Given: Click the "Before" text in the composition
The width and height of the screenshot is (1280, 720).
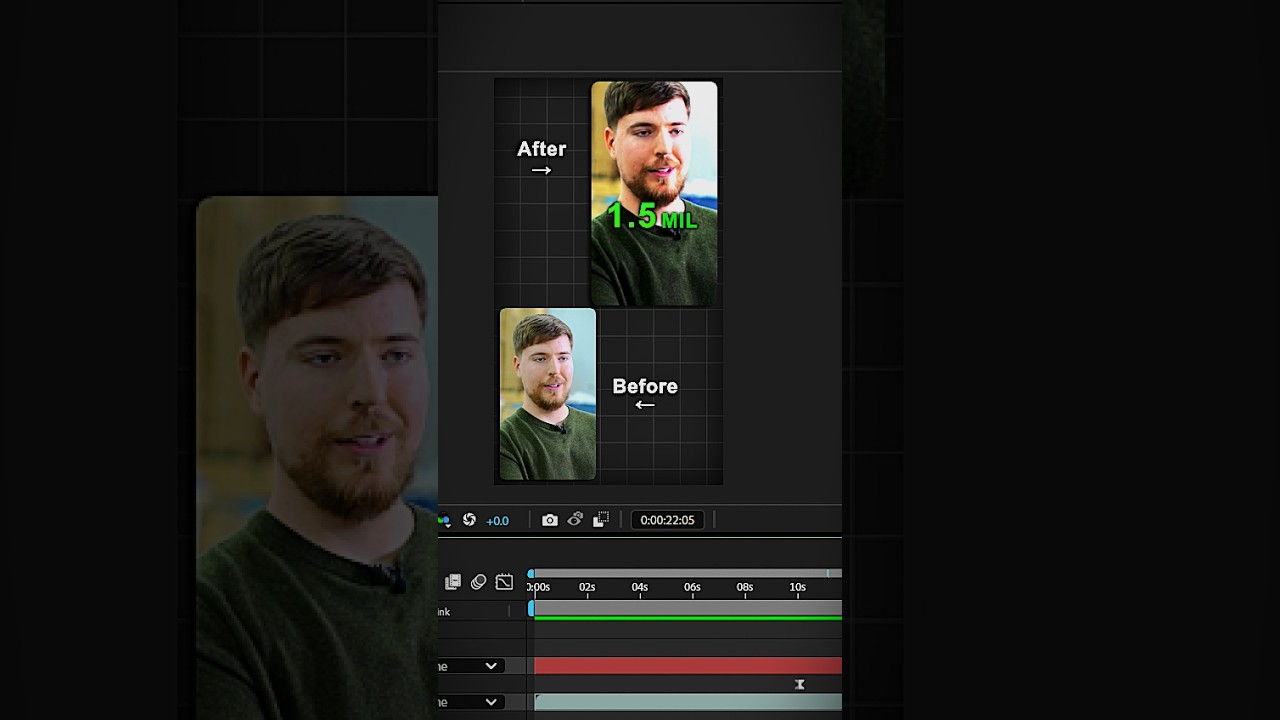Looking at the screenshot, I should [645, 386].
